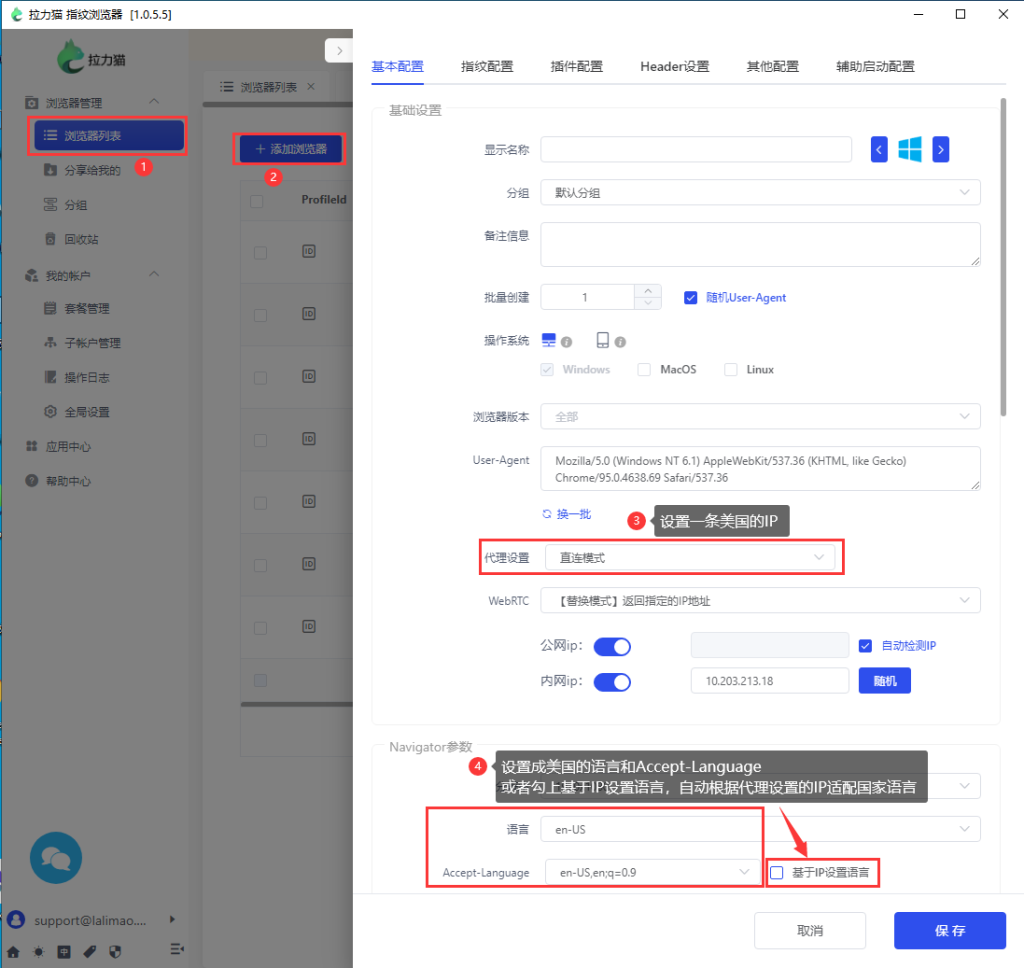Click the chat support bubble icon
1024x968 pixels.
(x=56, y=858)
